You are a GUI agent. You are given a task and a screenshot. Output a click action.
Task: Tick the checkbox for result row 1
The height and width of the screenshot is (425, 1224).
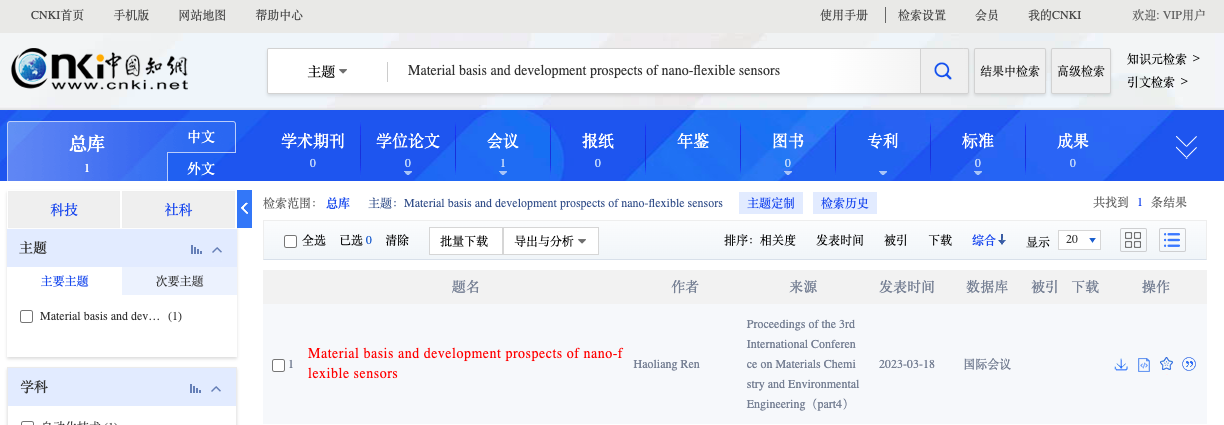(x=278, y=365)
